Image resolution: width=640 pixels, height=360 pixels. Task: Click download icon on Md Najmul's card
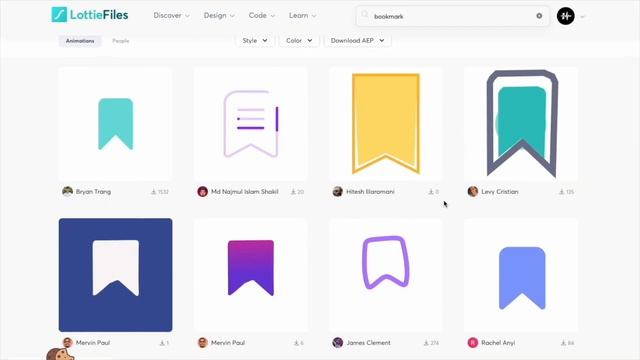tap(293, 191)
